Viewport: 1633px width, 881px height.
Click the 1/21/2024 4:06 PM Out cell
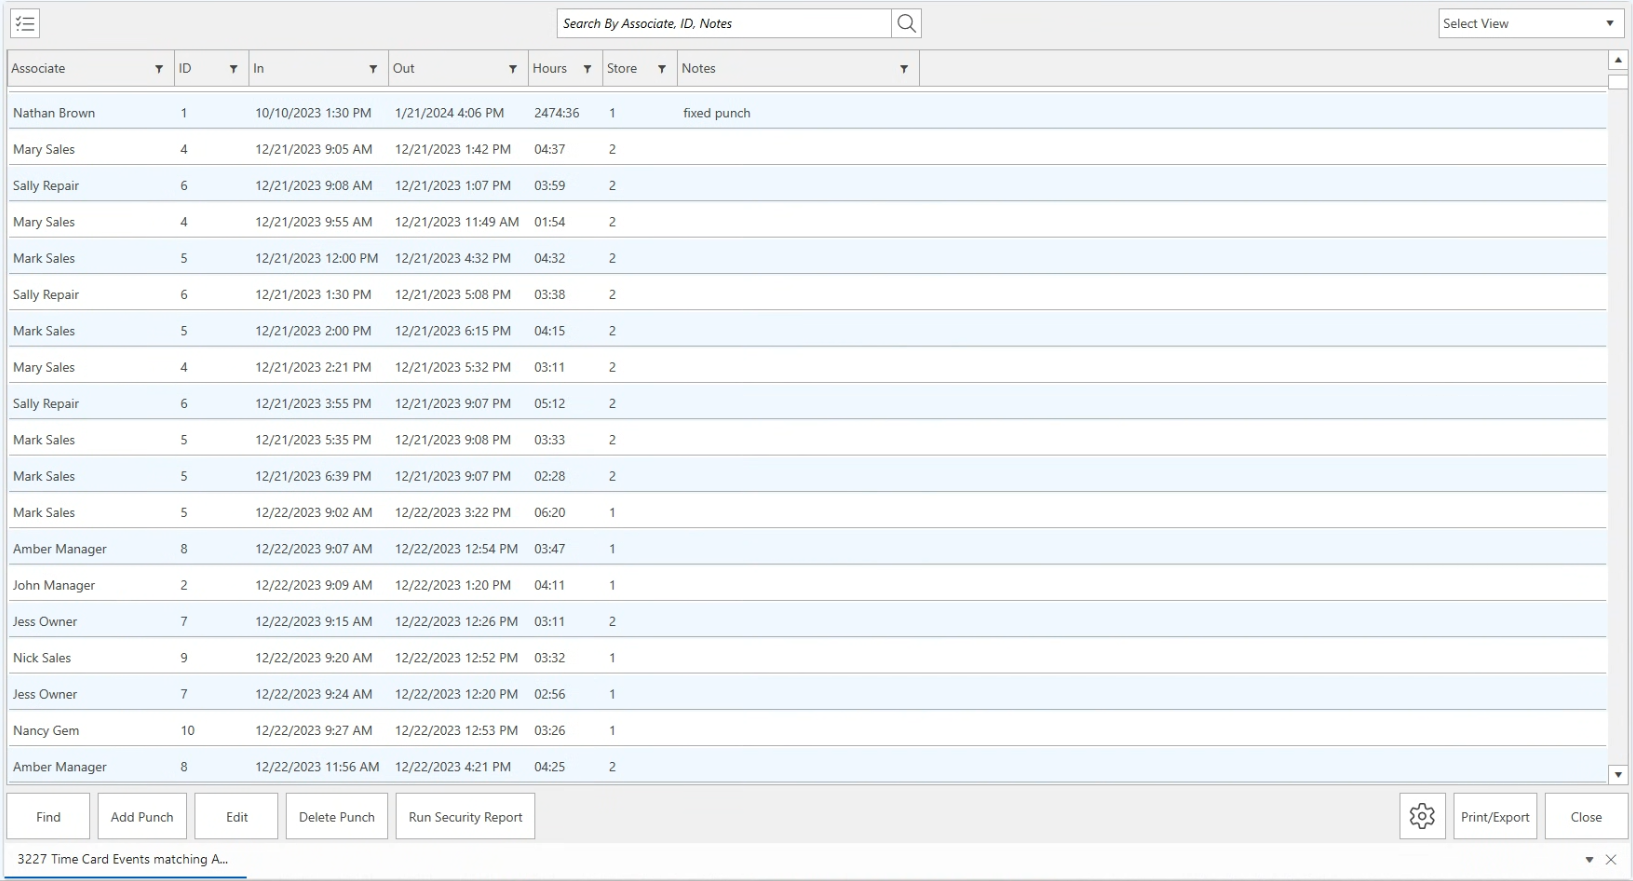click(x=450, y=113)
